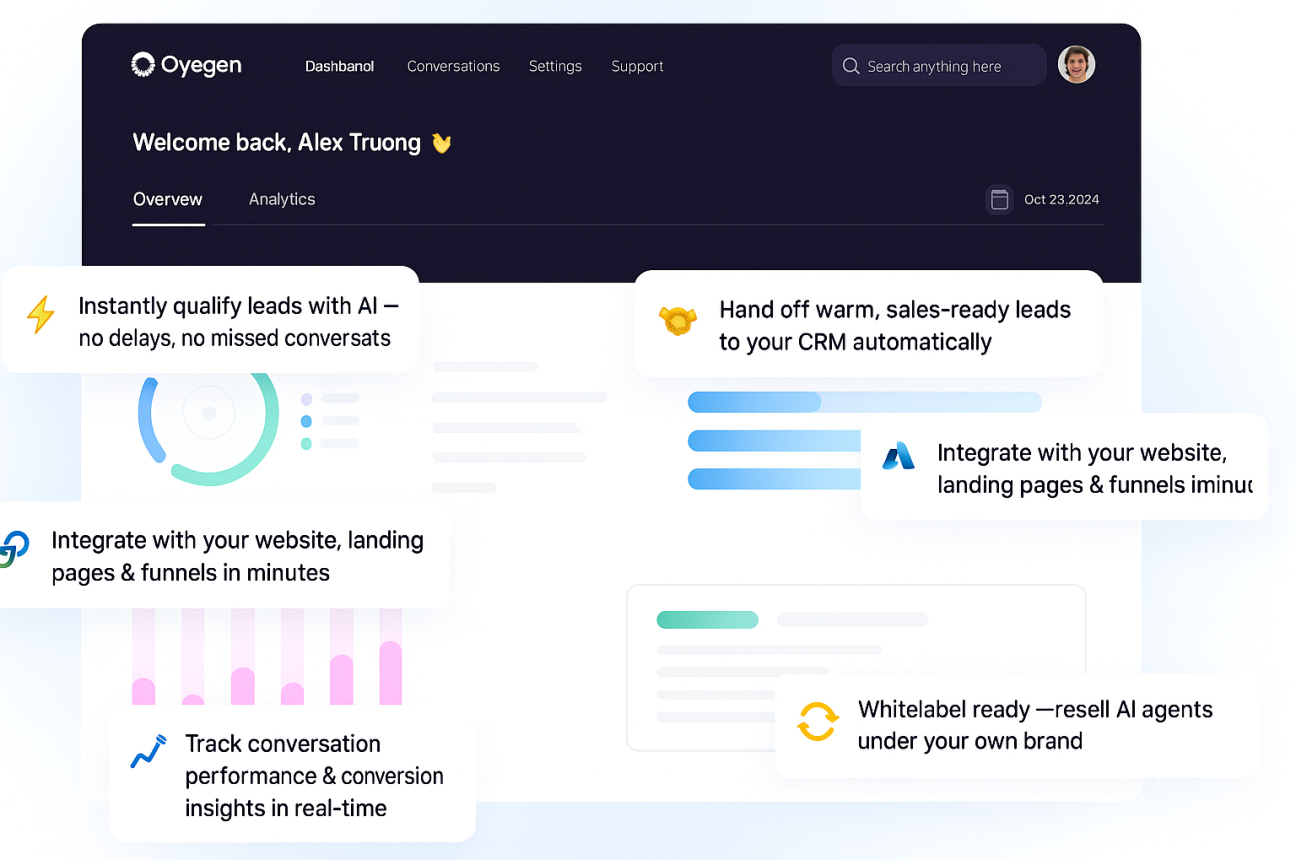Open the Dashboard menu item
Image resolution: width=1296 pixels, height=860 pixels.
click(x=339, y=66)
